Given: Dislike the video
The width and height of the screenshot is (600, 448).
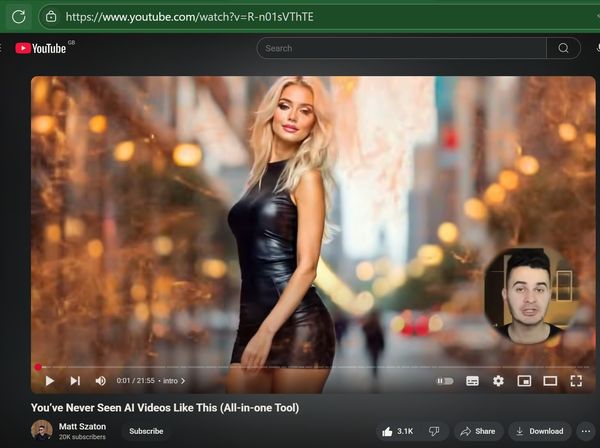Looking at the screenshot, I should (434, 431).
